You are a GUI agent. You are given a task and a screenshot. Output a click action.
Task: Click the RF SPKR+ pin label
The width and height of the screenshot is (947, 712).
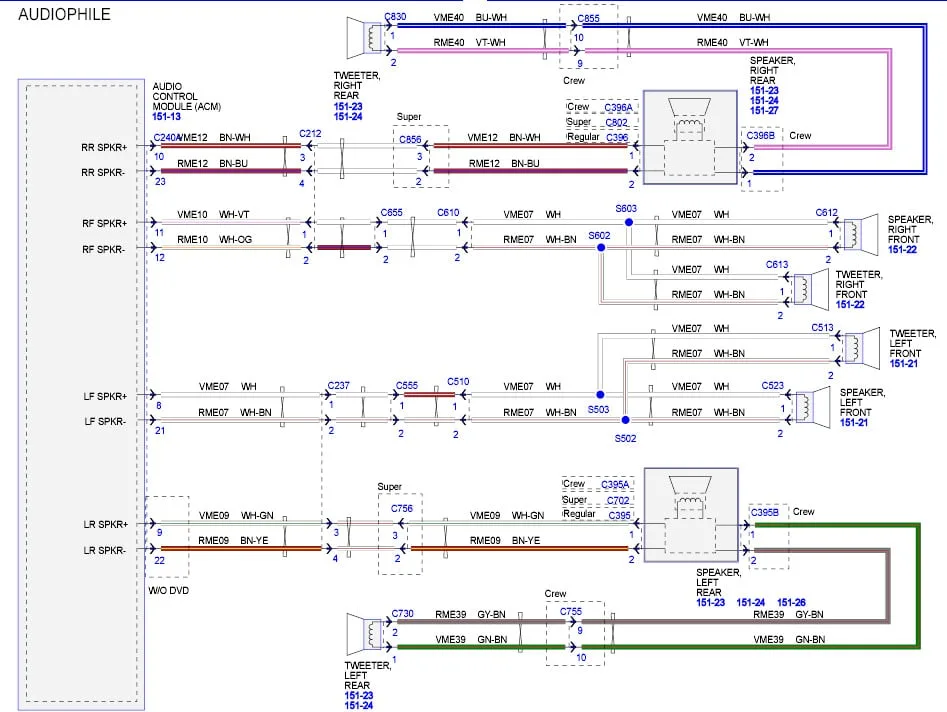tap(104, 223)
